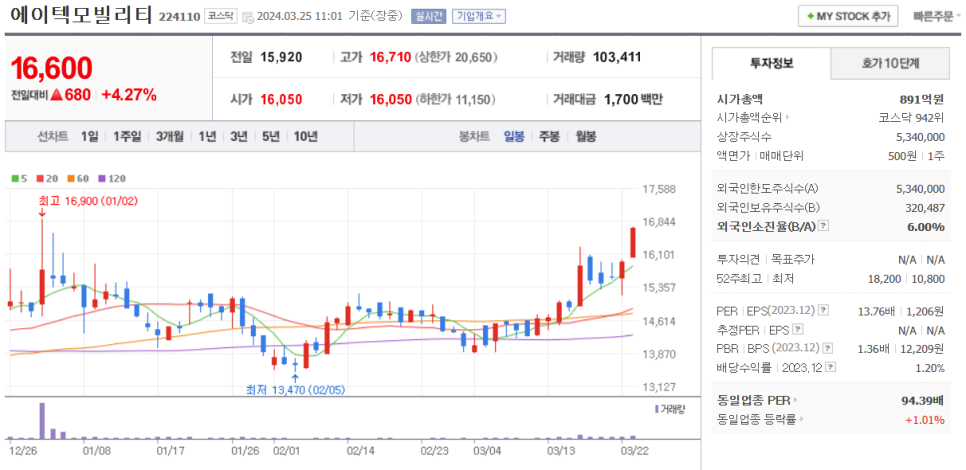Select the 10년 line chart
The width and height of the screenshot is (966, 470).
coord(306,137)
